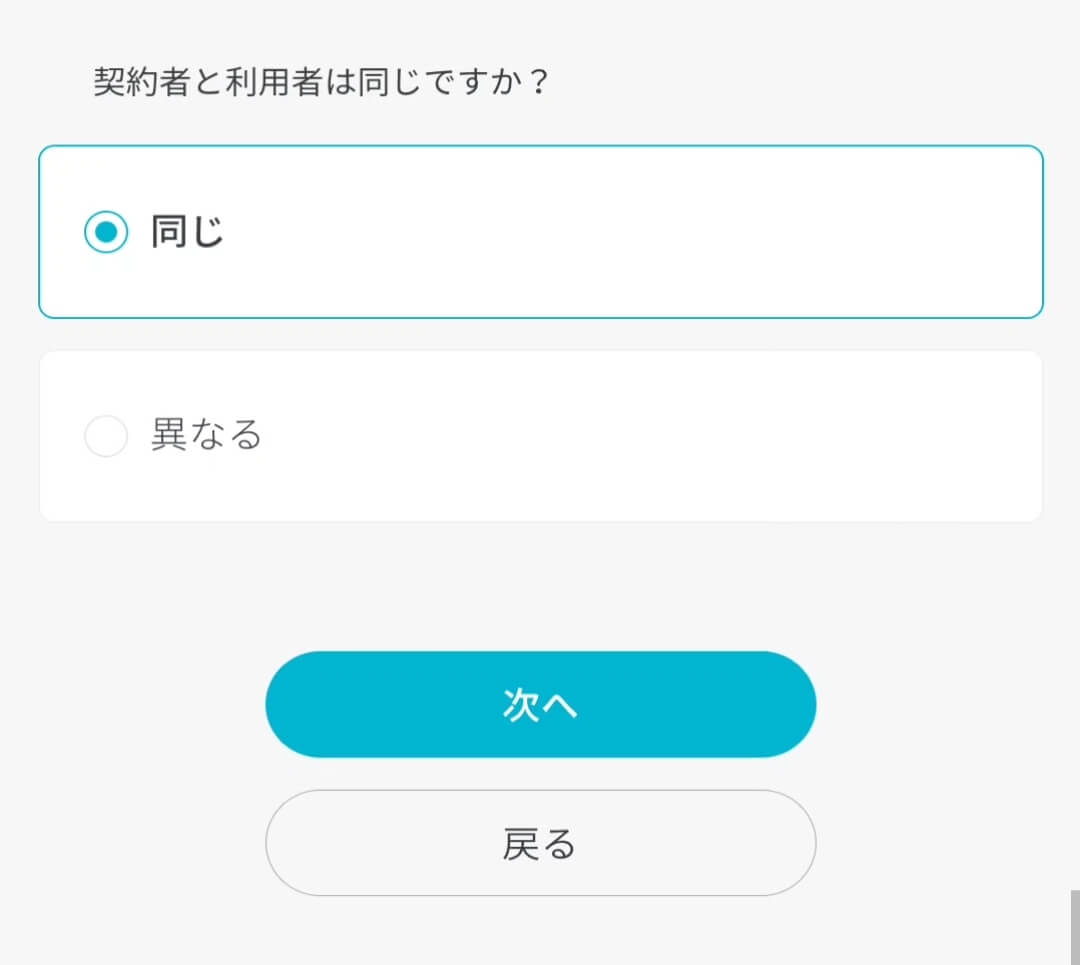The height and width of the screenshot is (965, 1080).
Task: Choose the 異なる option card
Action: tap(541, 436)
